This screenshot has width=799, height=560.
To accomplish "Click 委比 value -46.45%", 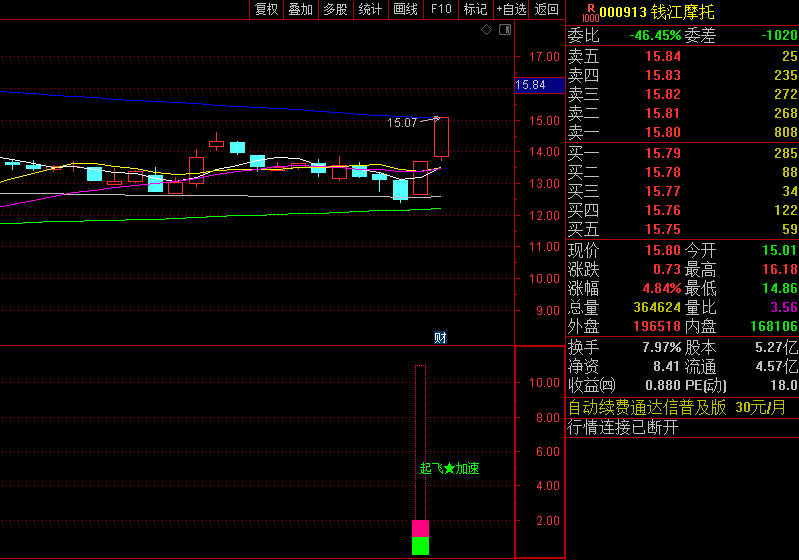I will (655, 35).
